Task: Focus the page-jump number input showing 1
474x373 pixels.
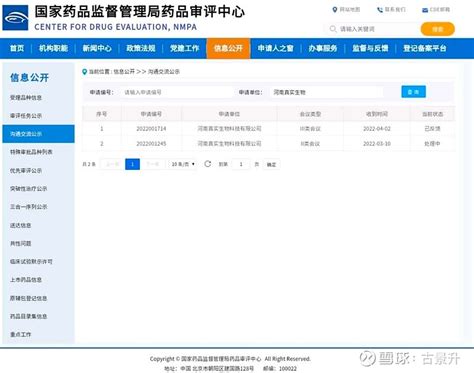Action: coord(241,164)
